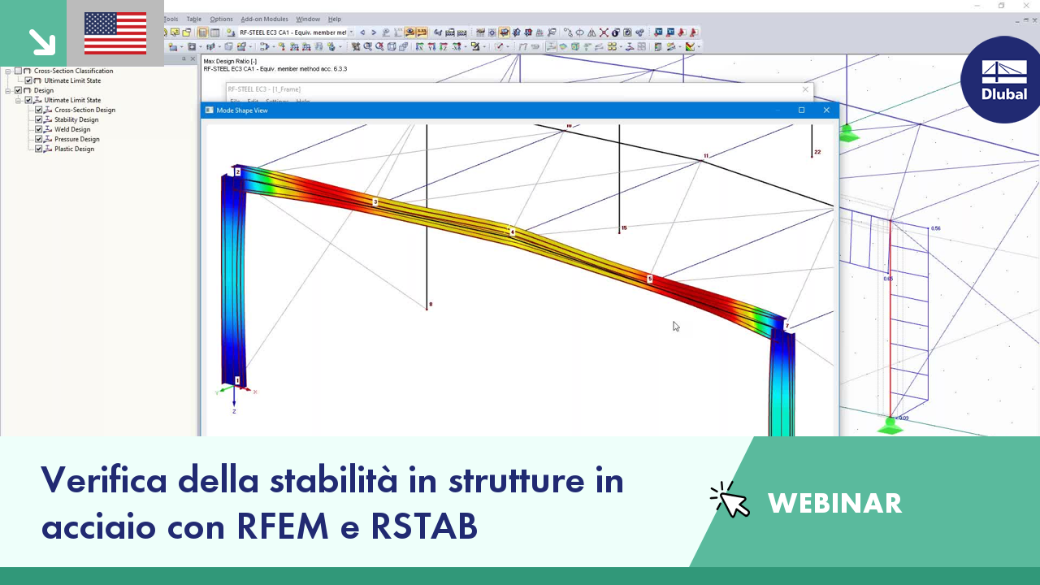Screen dimensions: 1040x585
Task: Enable the Cross-Section Classification checkbox
Action: coord(19,71)
